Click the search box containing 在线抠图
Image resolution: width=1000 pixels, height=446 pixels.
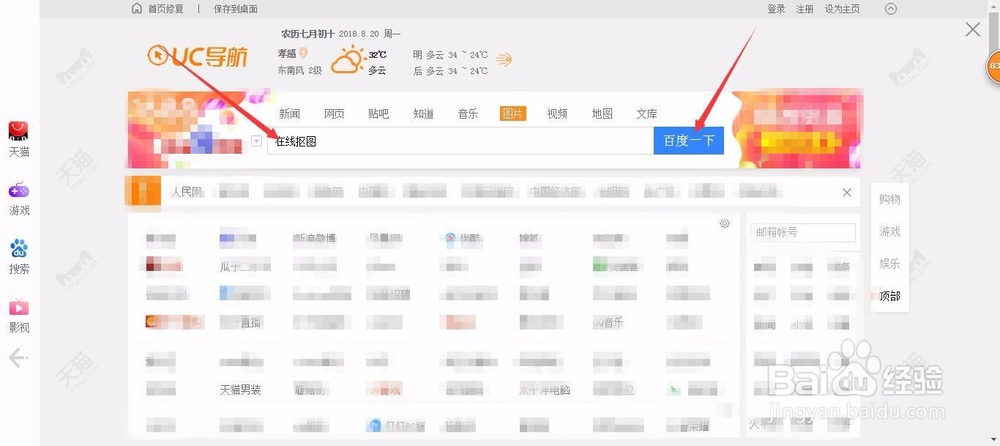460,141
